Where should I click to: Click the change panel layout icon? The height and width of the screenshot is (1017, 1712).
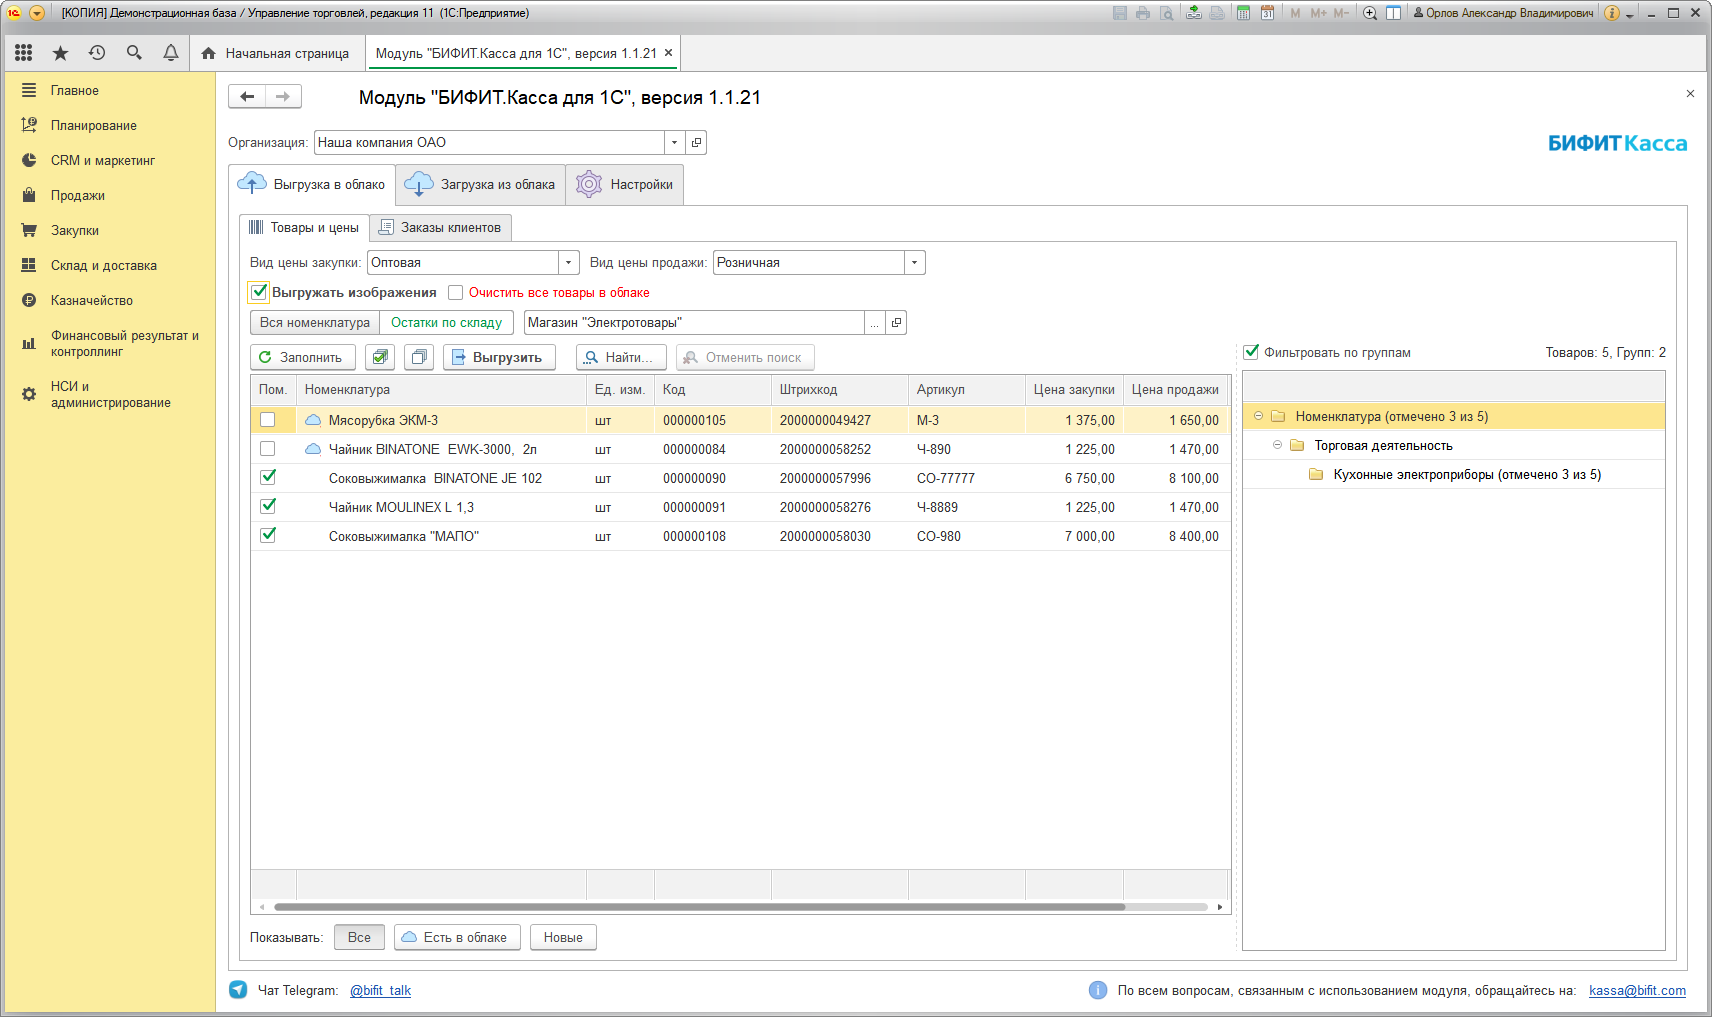pyautogui.click(x=1393, y=13)
